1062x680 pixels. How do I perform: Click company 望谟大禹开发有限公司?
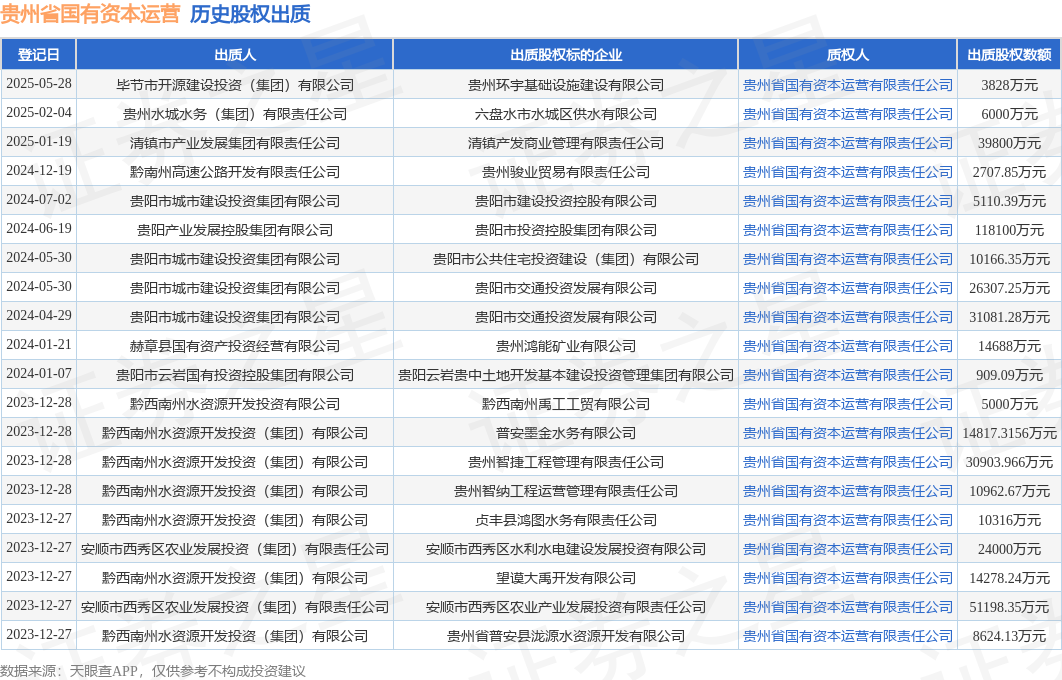click(566, 578)
